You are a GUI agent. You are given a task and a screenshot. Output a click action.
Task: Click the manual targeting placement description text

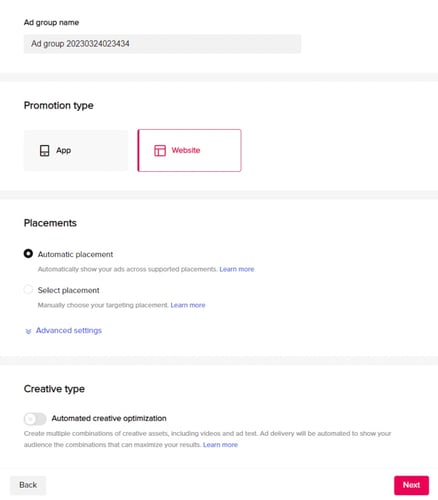point(103,305)
